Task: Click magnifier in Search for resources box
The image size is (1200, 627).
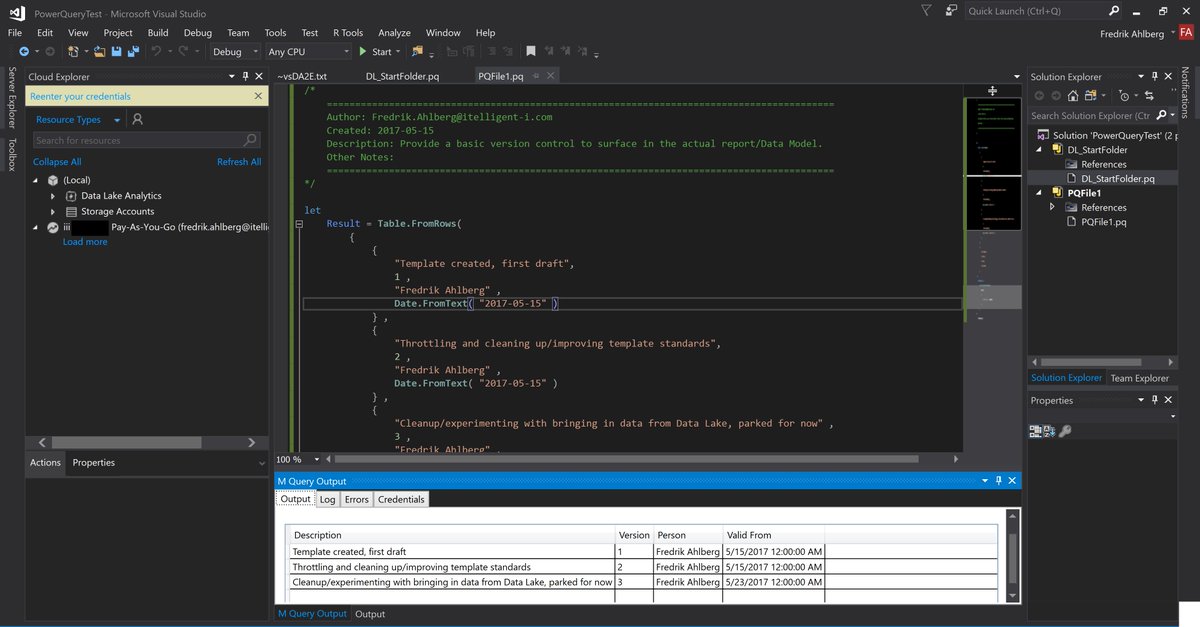Action: click(250, 140)
